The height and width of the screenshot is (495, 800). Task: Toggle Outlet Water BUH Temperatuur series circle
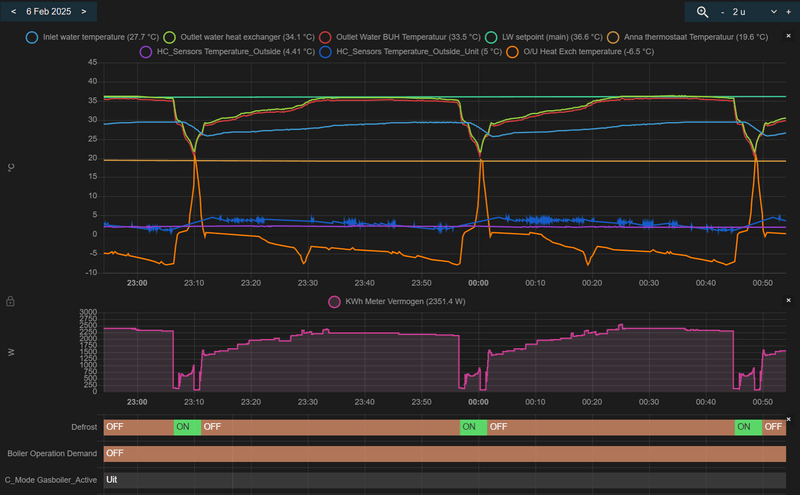coord(325,37)
